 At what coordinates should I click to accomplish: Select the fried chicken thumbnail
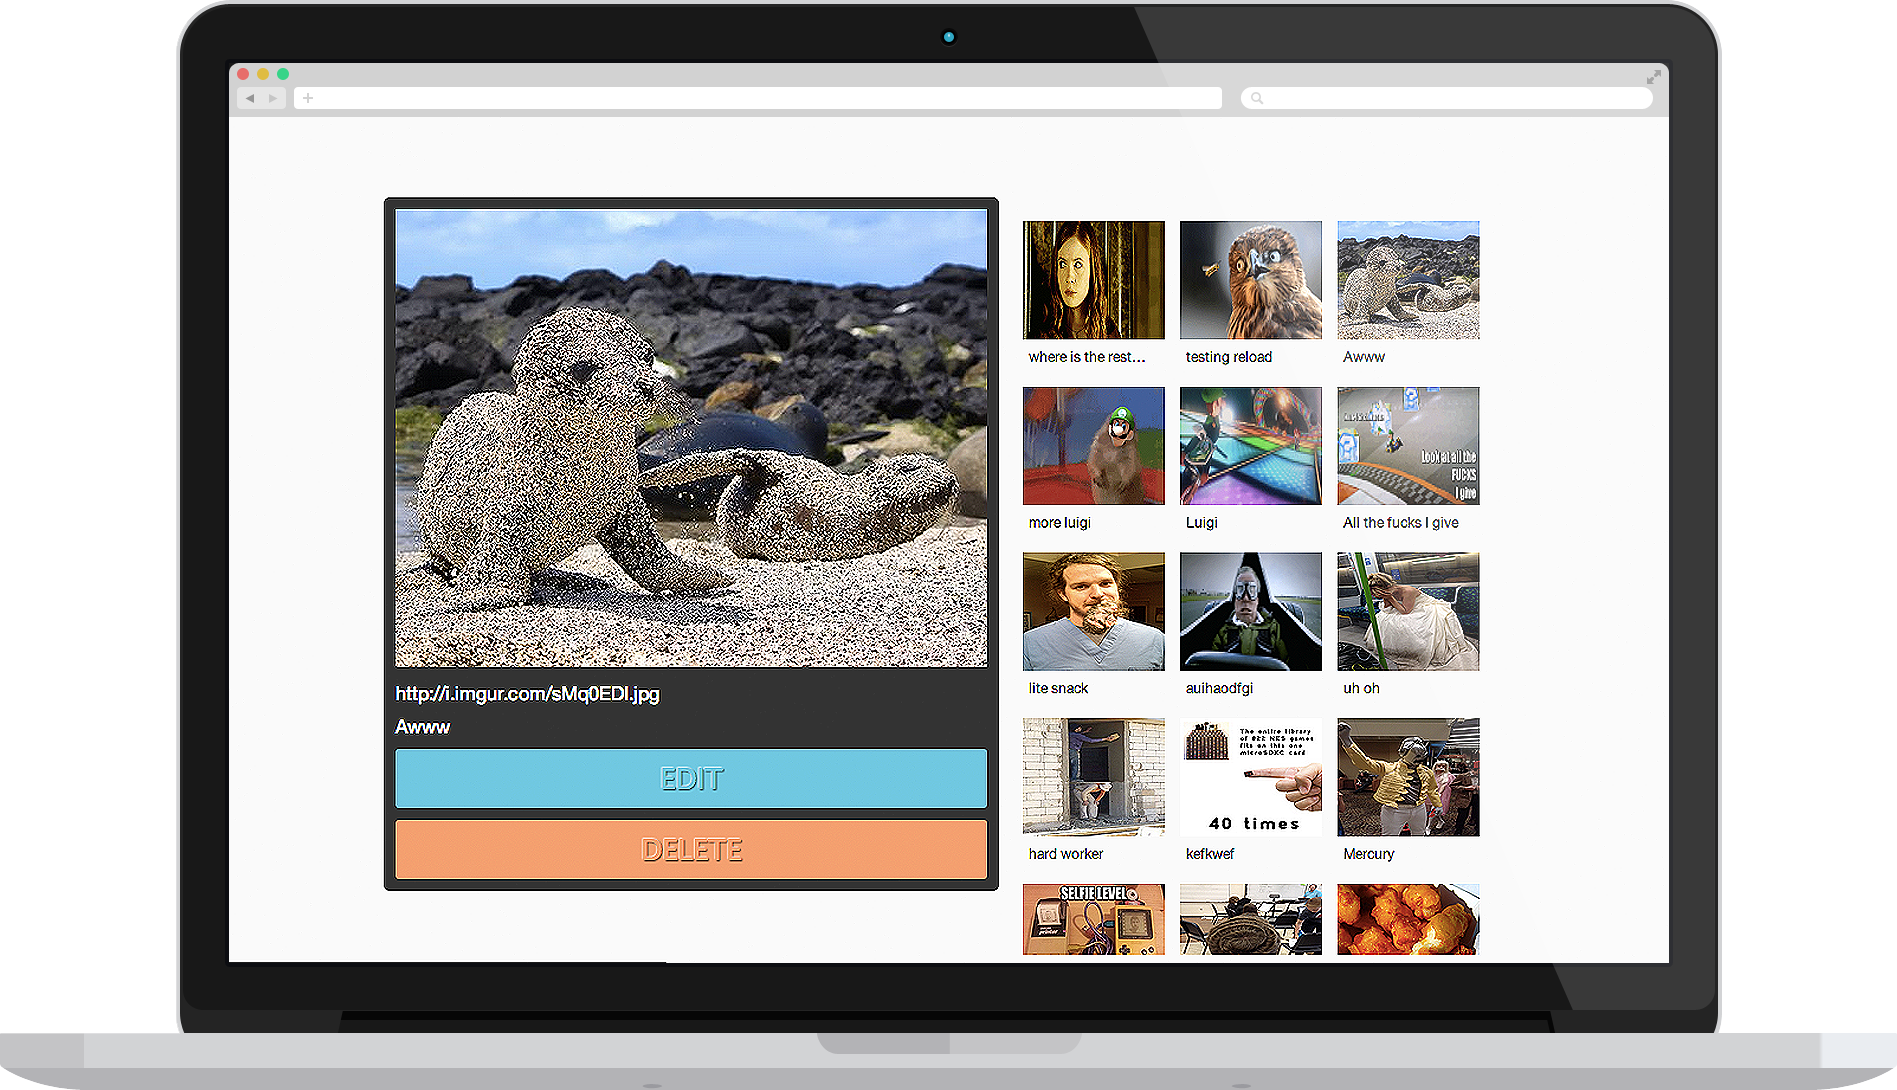click(1408, 919)
